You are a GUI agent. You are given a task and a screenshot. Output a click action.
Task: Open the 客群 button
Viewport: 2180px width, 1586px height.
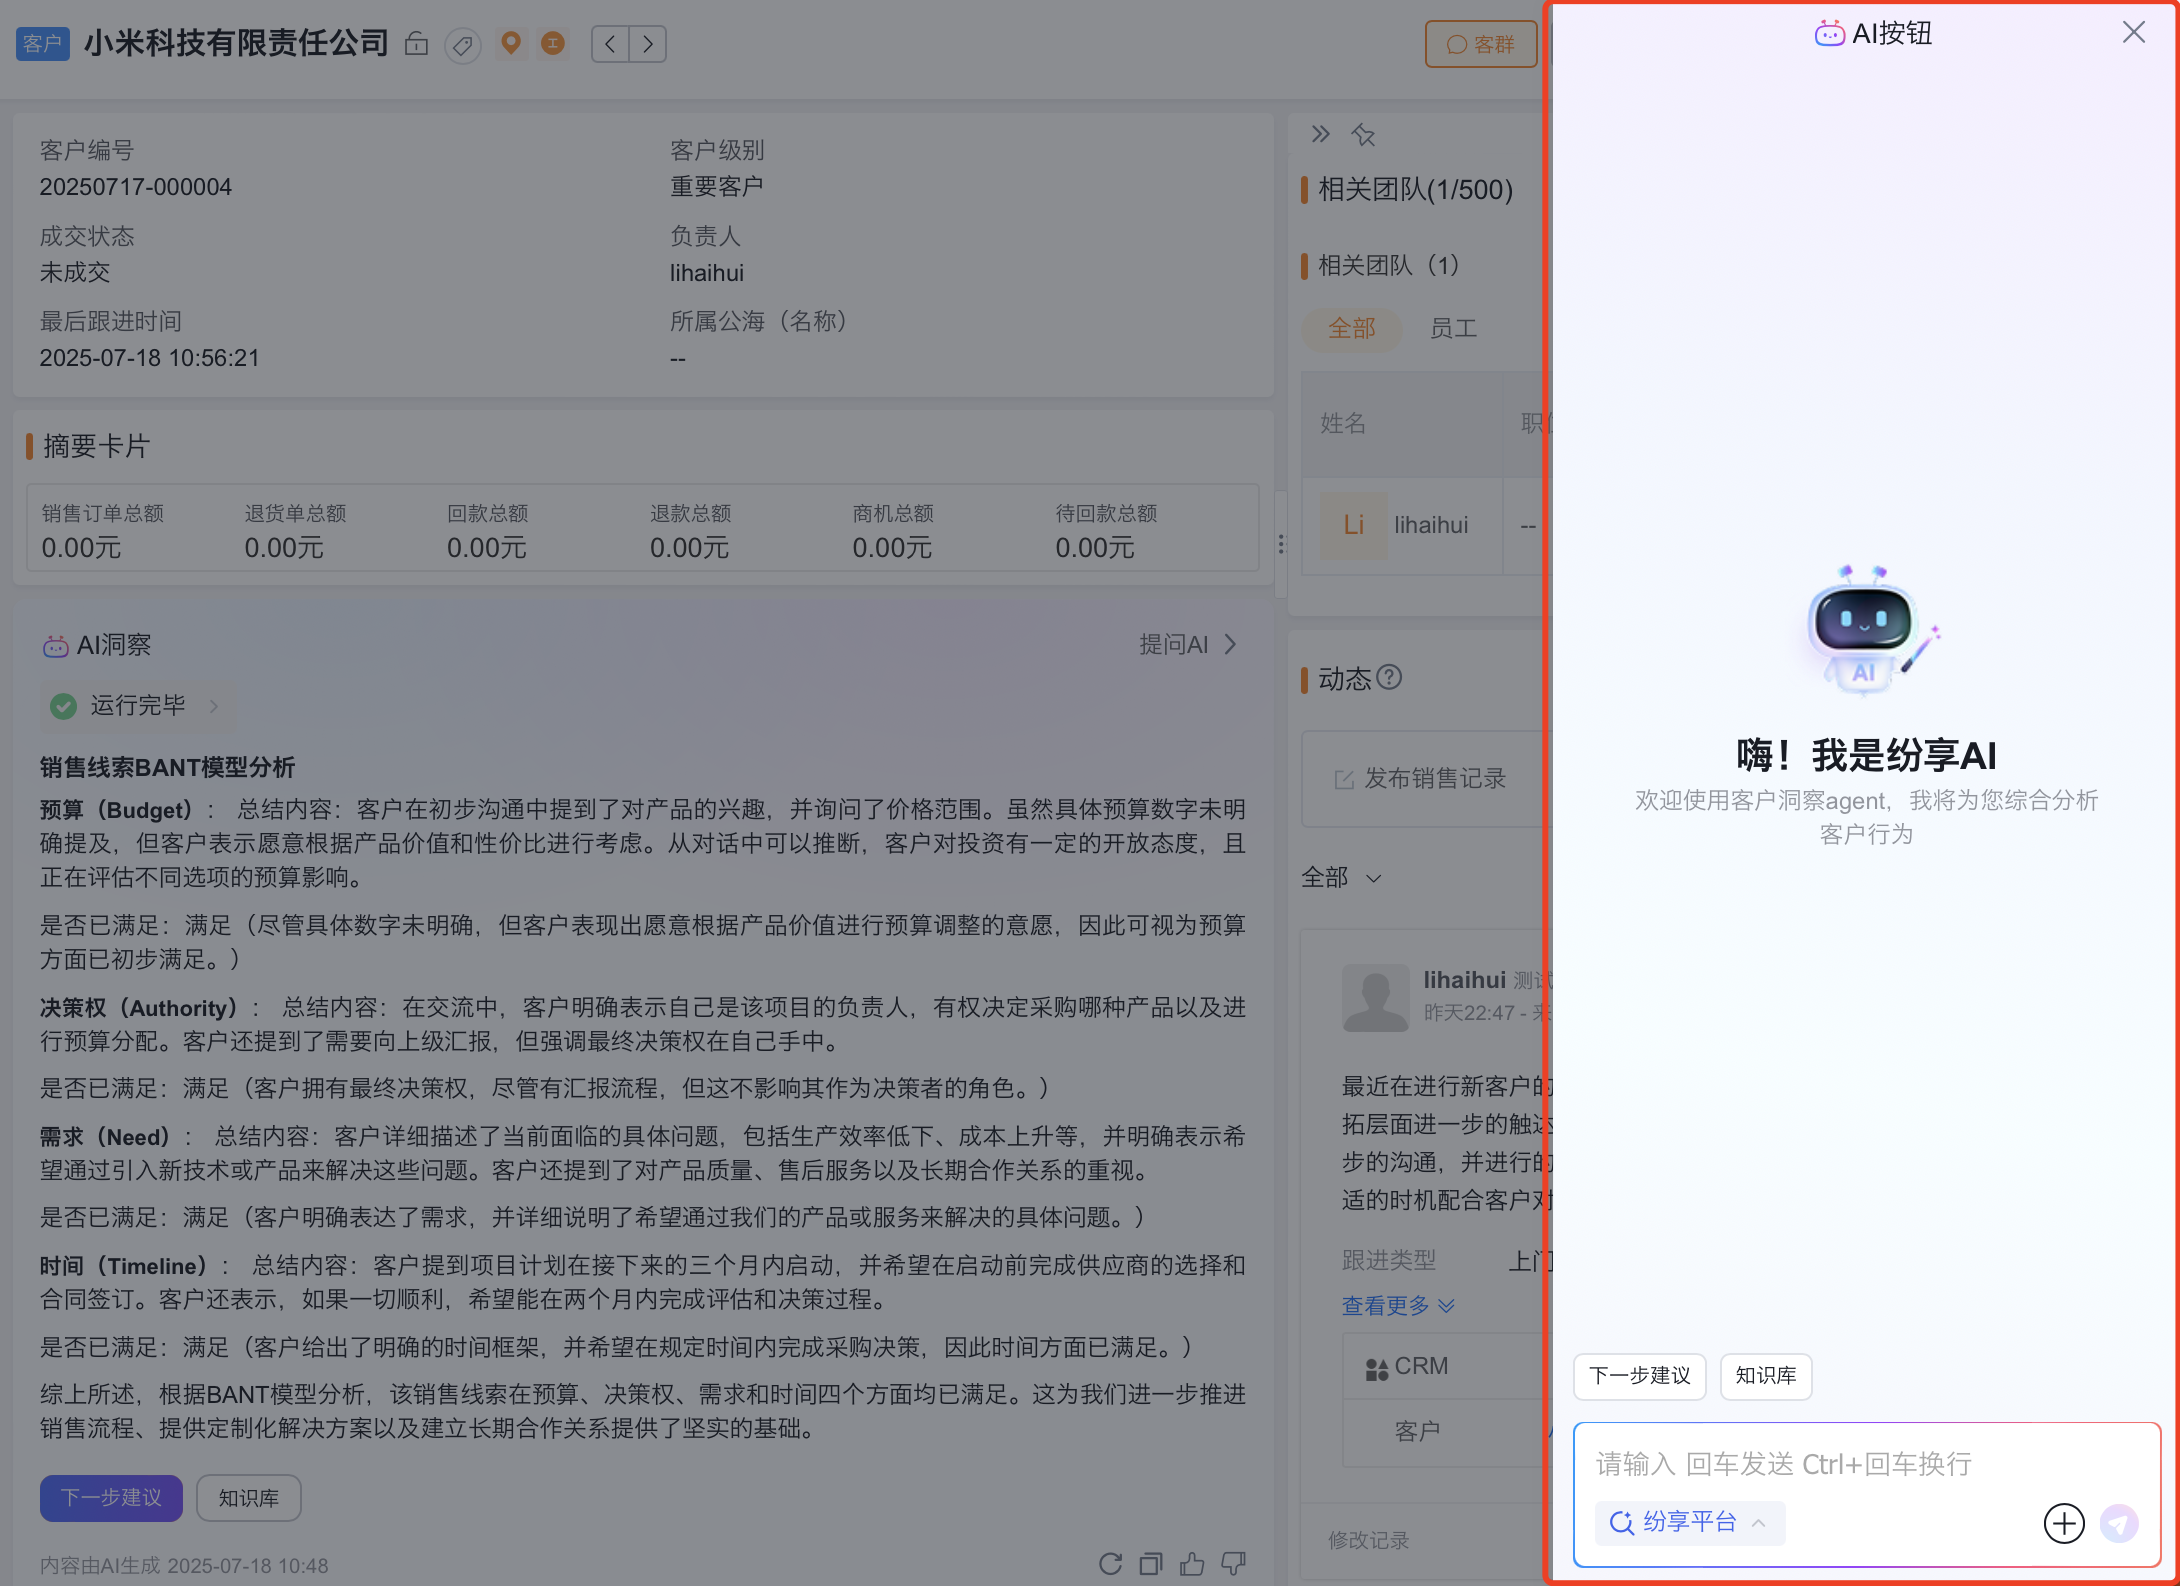coord(1481,44)
